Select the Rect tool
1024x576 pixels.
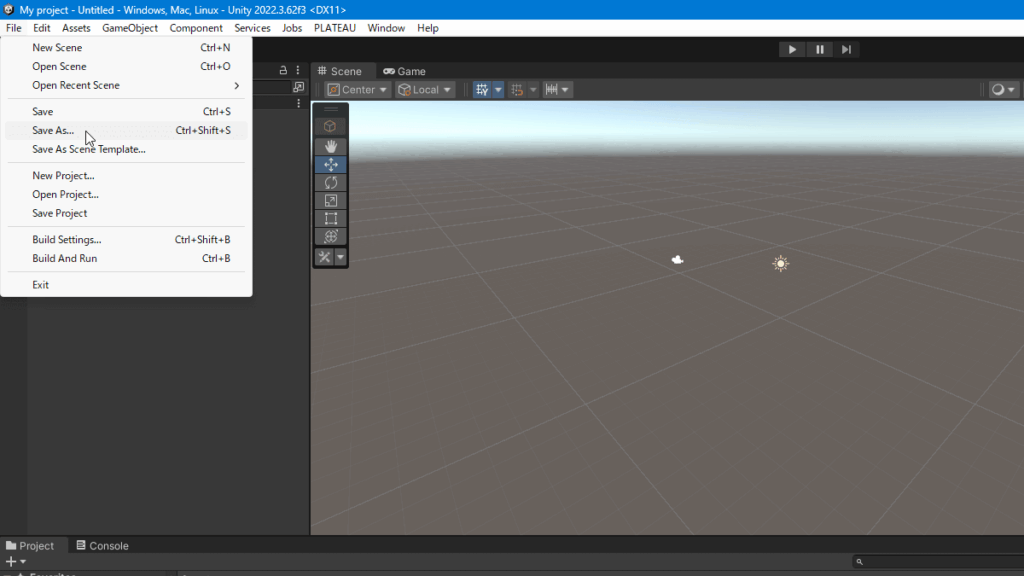[x=330, y=219]
